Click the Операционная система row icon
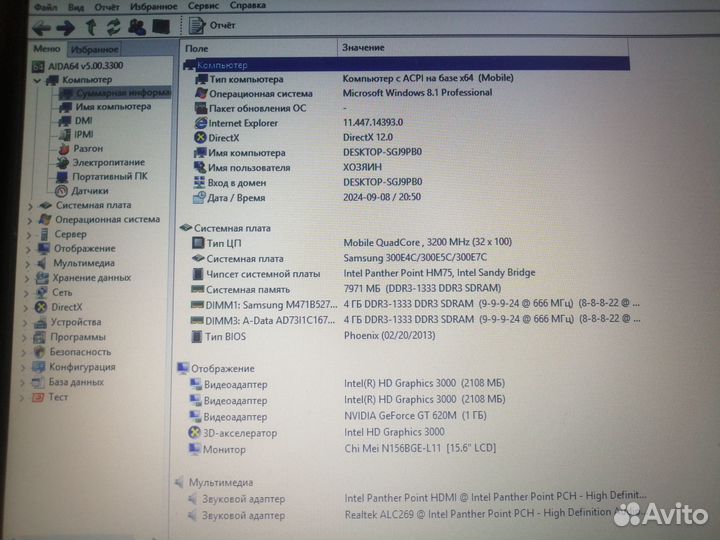 [x=201, y=94]
